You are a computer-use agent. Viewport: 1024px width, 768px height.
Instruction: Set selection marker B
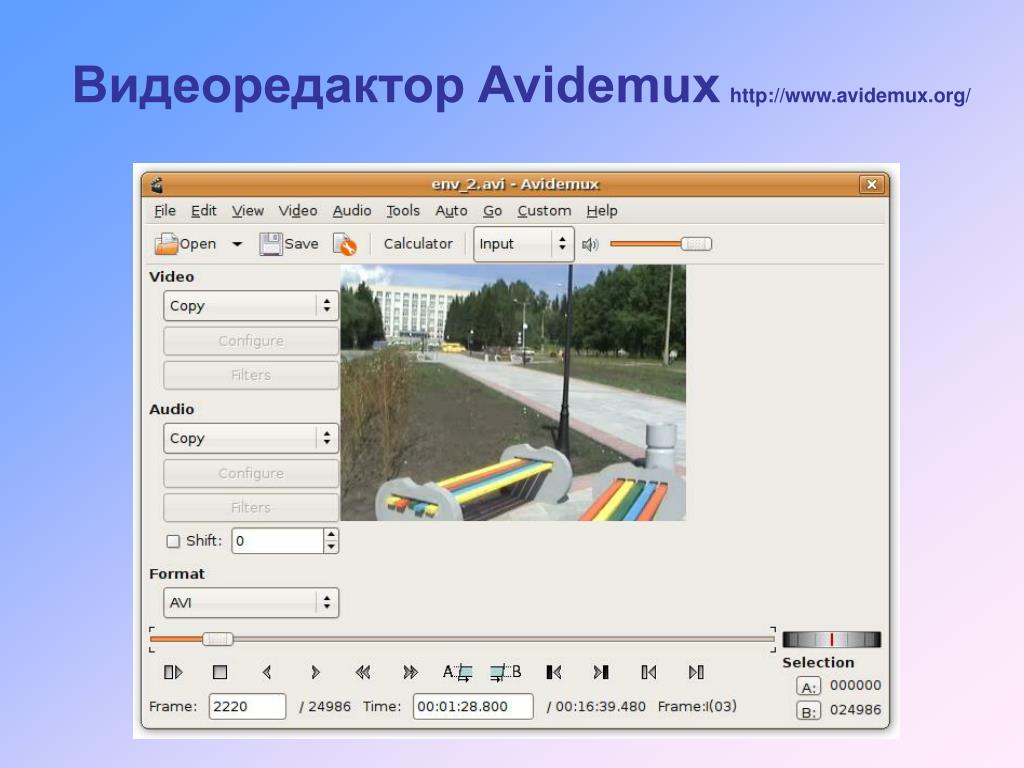(505, 672)
